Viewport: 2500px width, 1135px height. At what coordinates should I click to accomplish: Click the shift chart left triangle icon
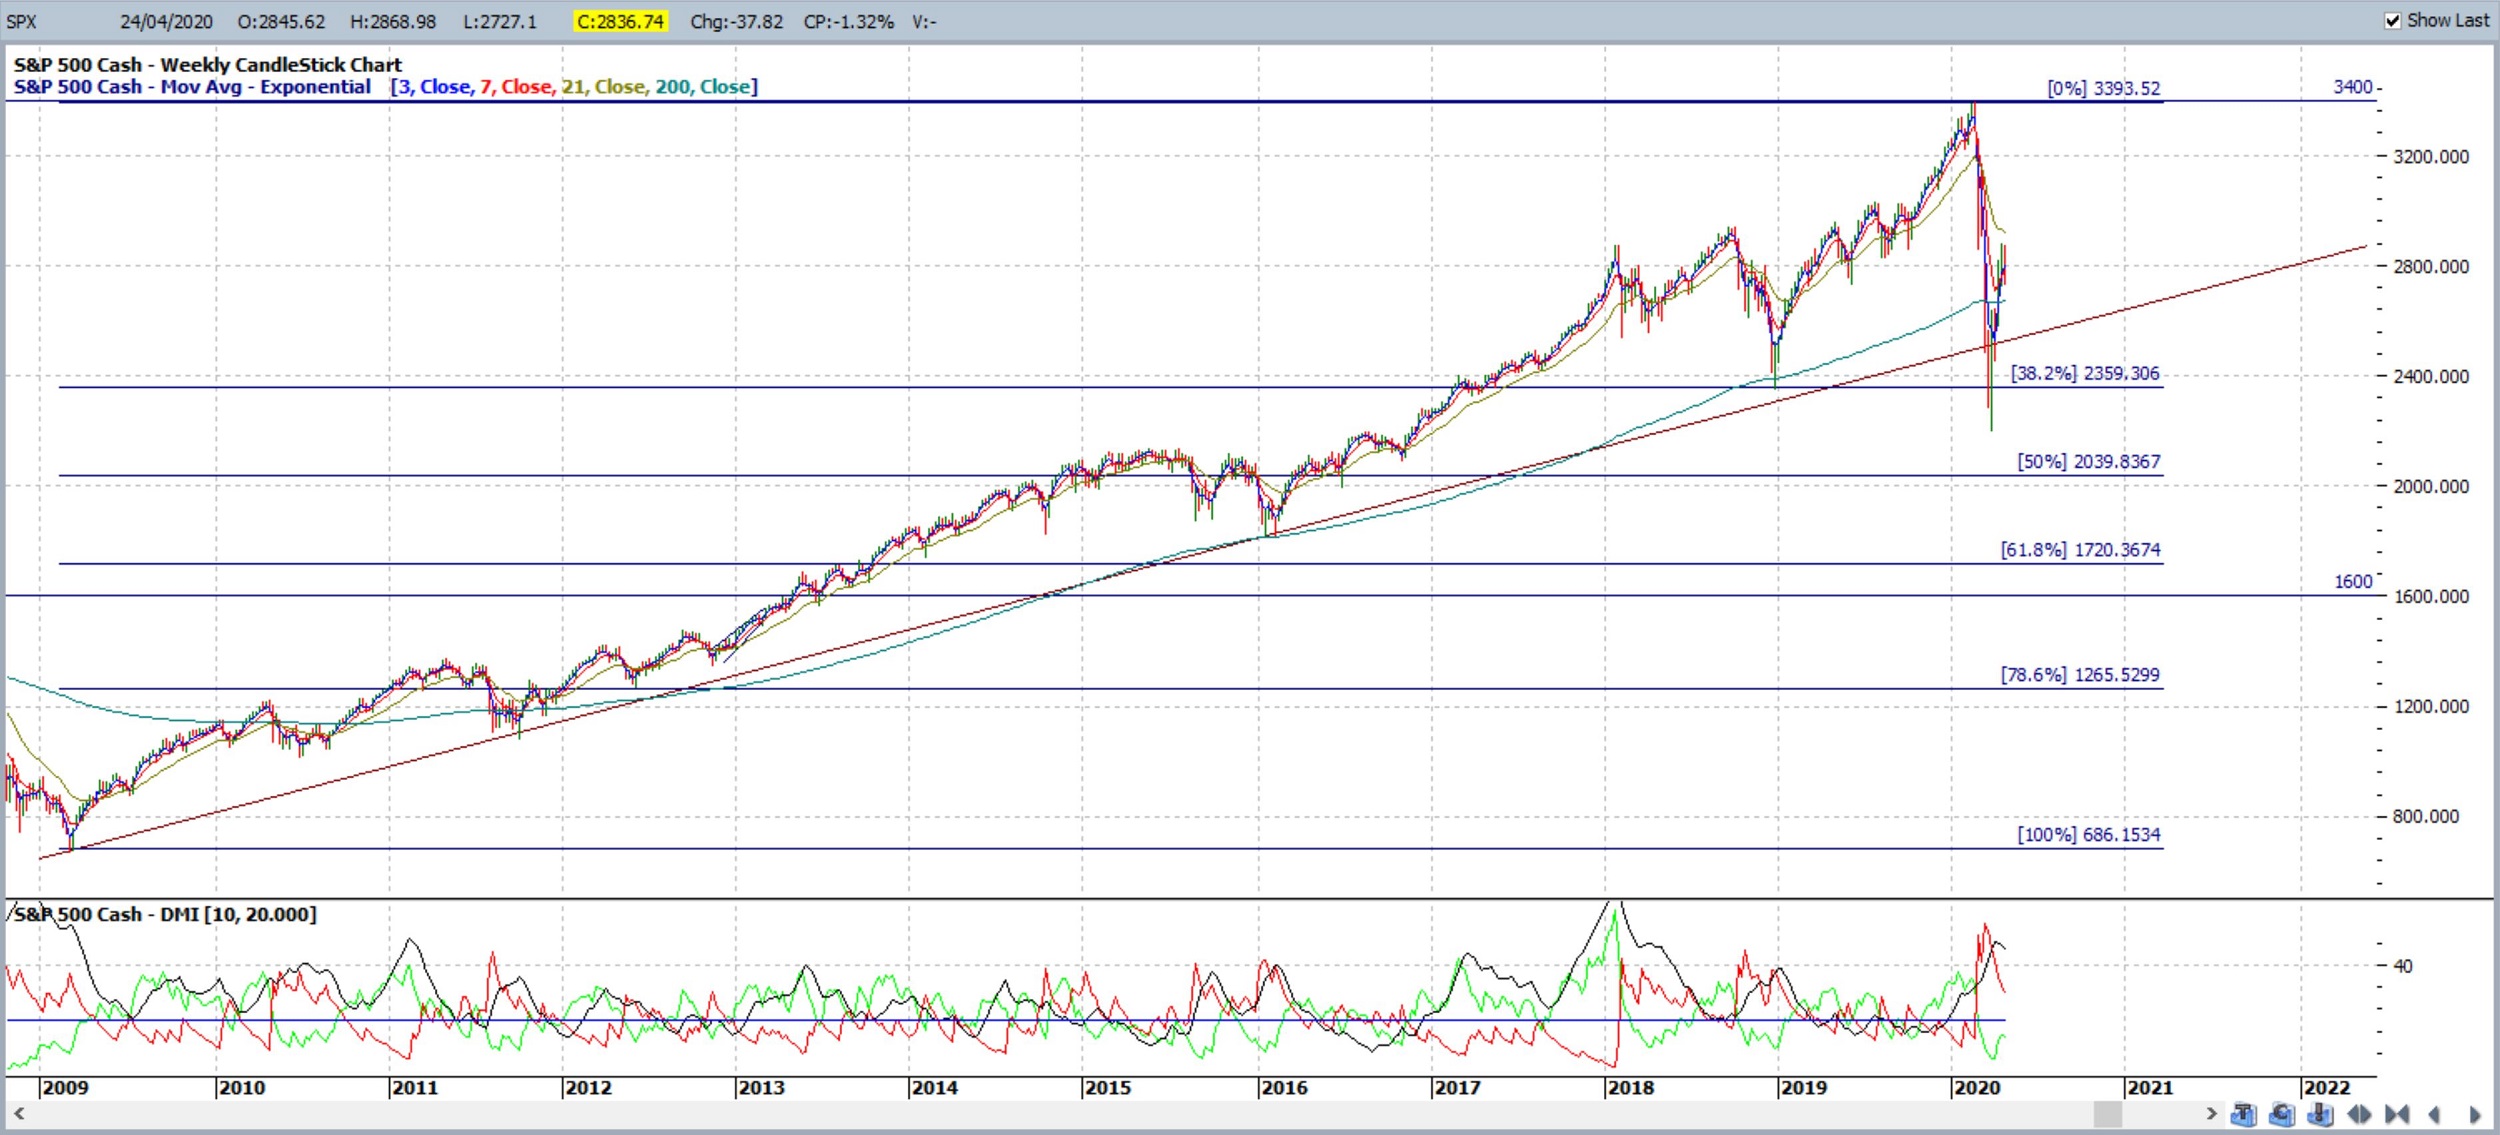coord(2435,1114)
